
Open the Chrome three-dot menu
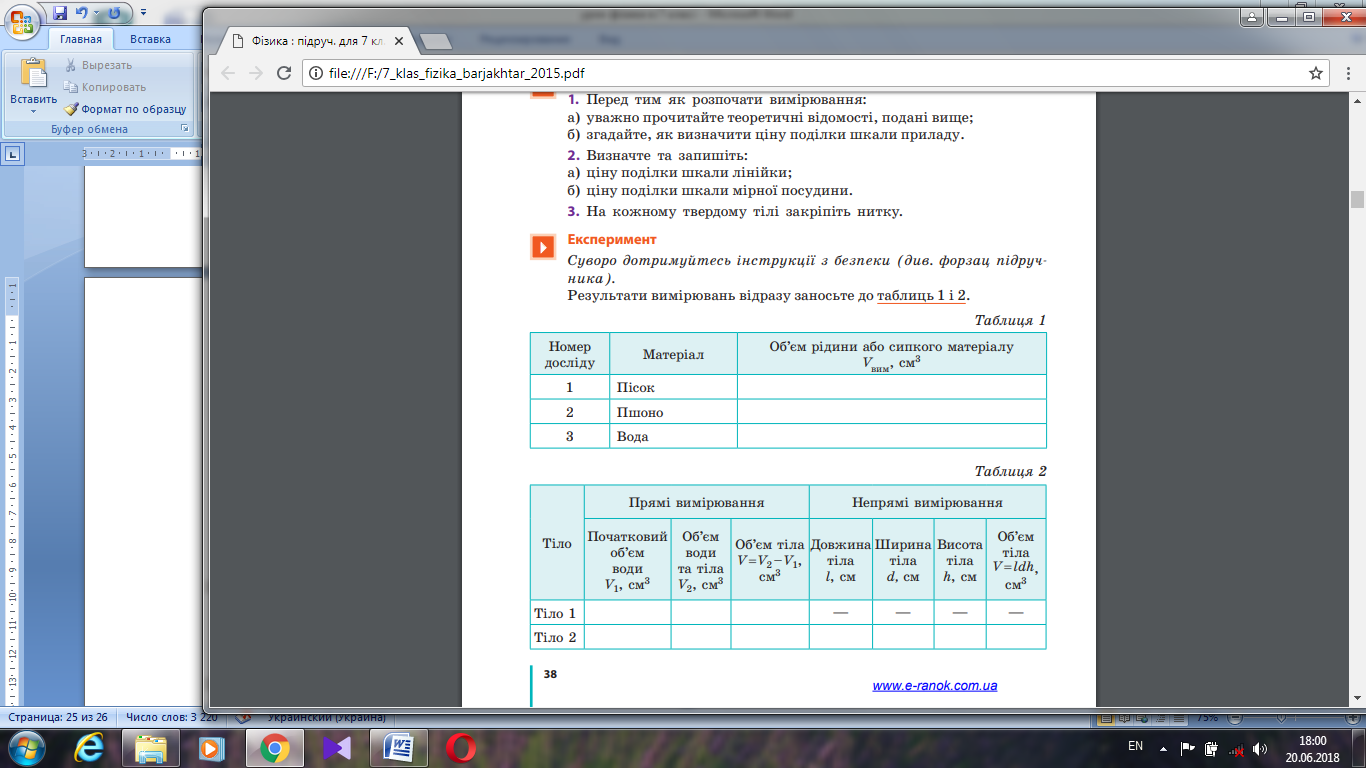1346,73
